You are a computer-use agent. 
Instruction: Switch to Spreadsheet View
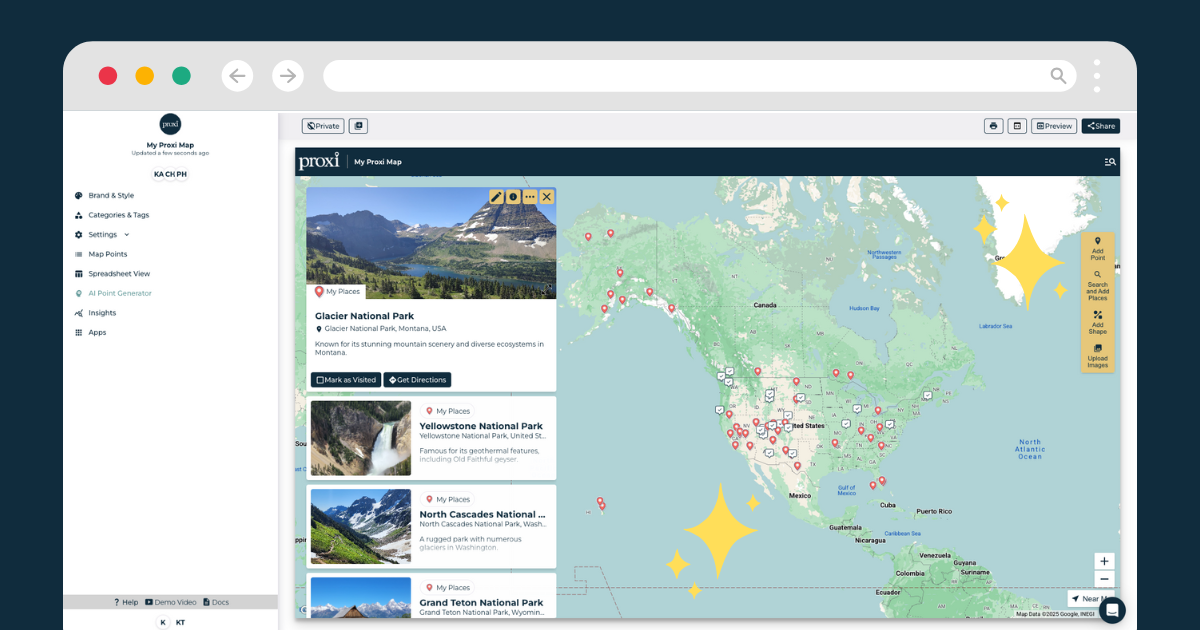pyautogui.click(x=112, y=274)
